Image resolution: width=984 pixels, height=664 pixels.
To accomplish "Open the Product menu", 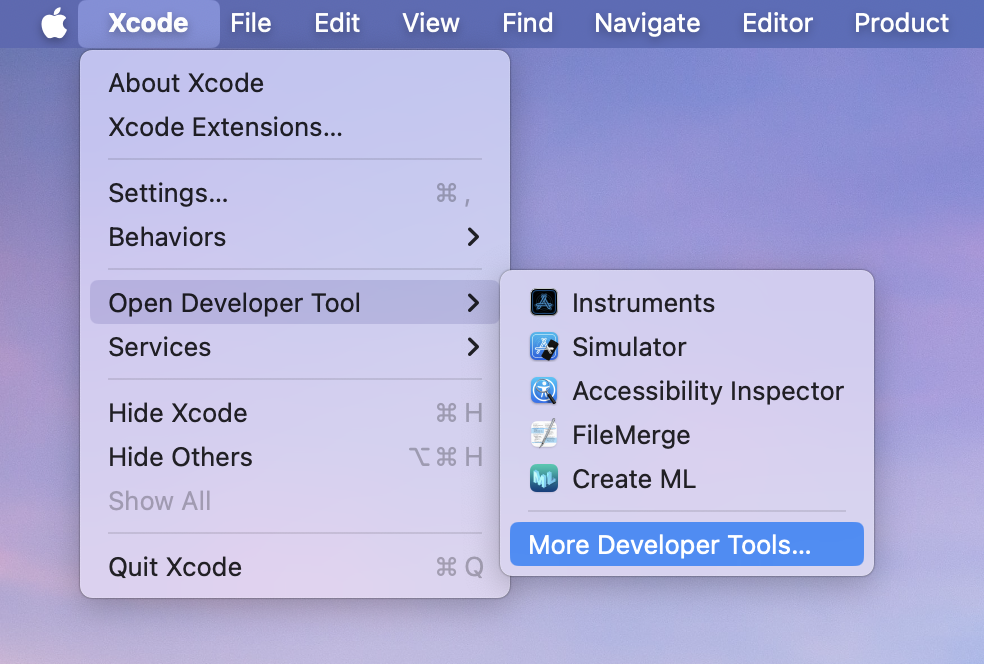I will point(901,23).
